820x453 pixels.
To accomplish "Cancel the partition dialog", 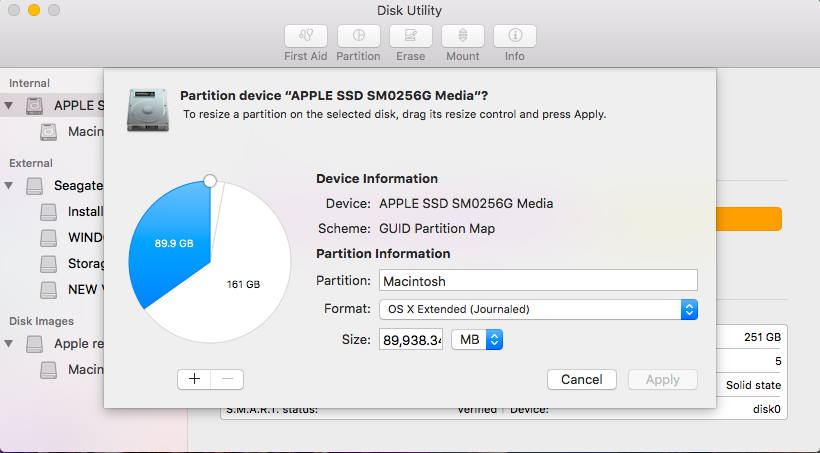I will [582, 379].
